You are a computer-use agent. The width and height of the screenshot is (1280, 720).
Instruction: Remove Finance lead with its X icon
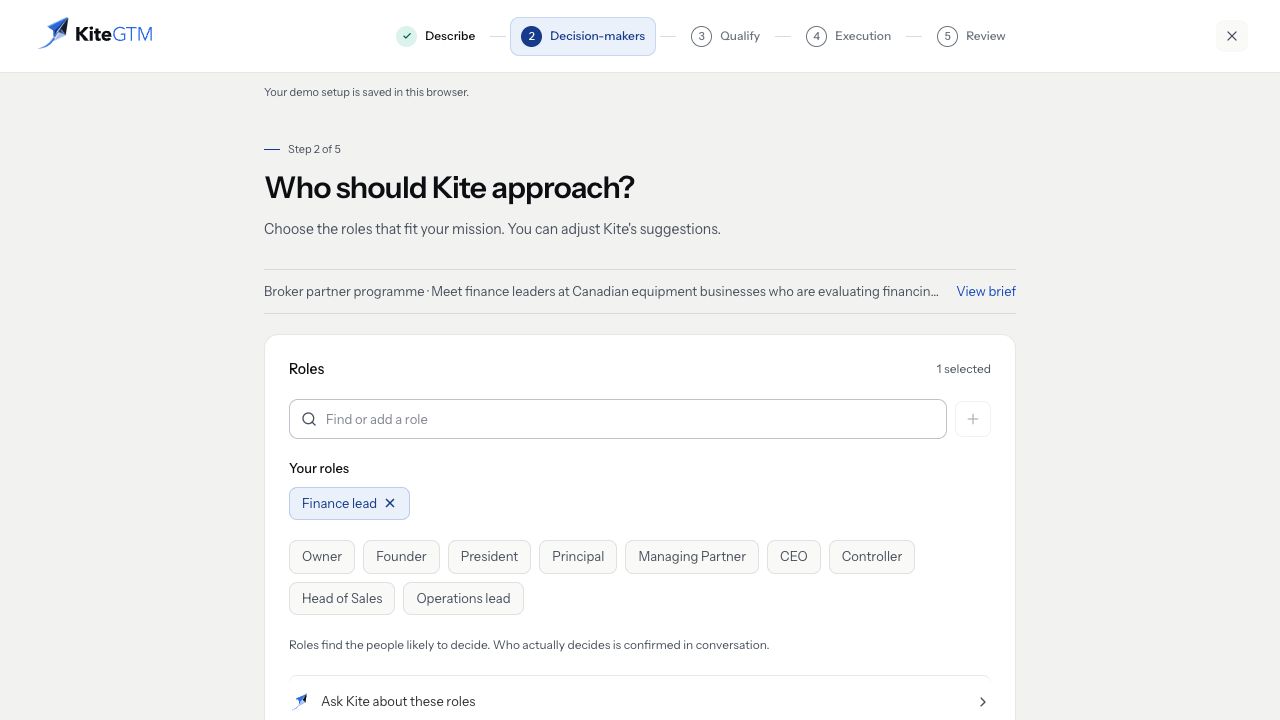click(x=390, y=503)
